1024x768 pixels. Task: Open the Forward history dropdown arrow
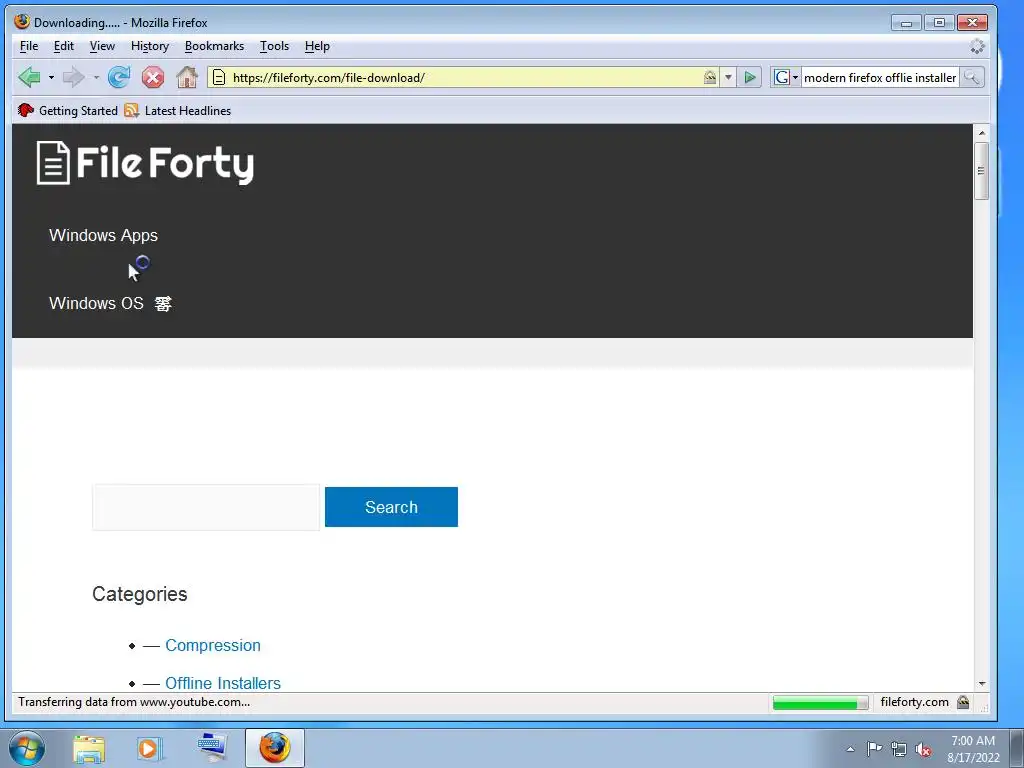click(x=96, y=77)
